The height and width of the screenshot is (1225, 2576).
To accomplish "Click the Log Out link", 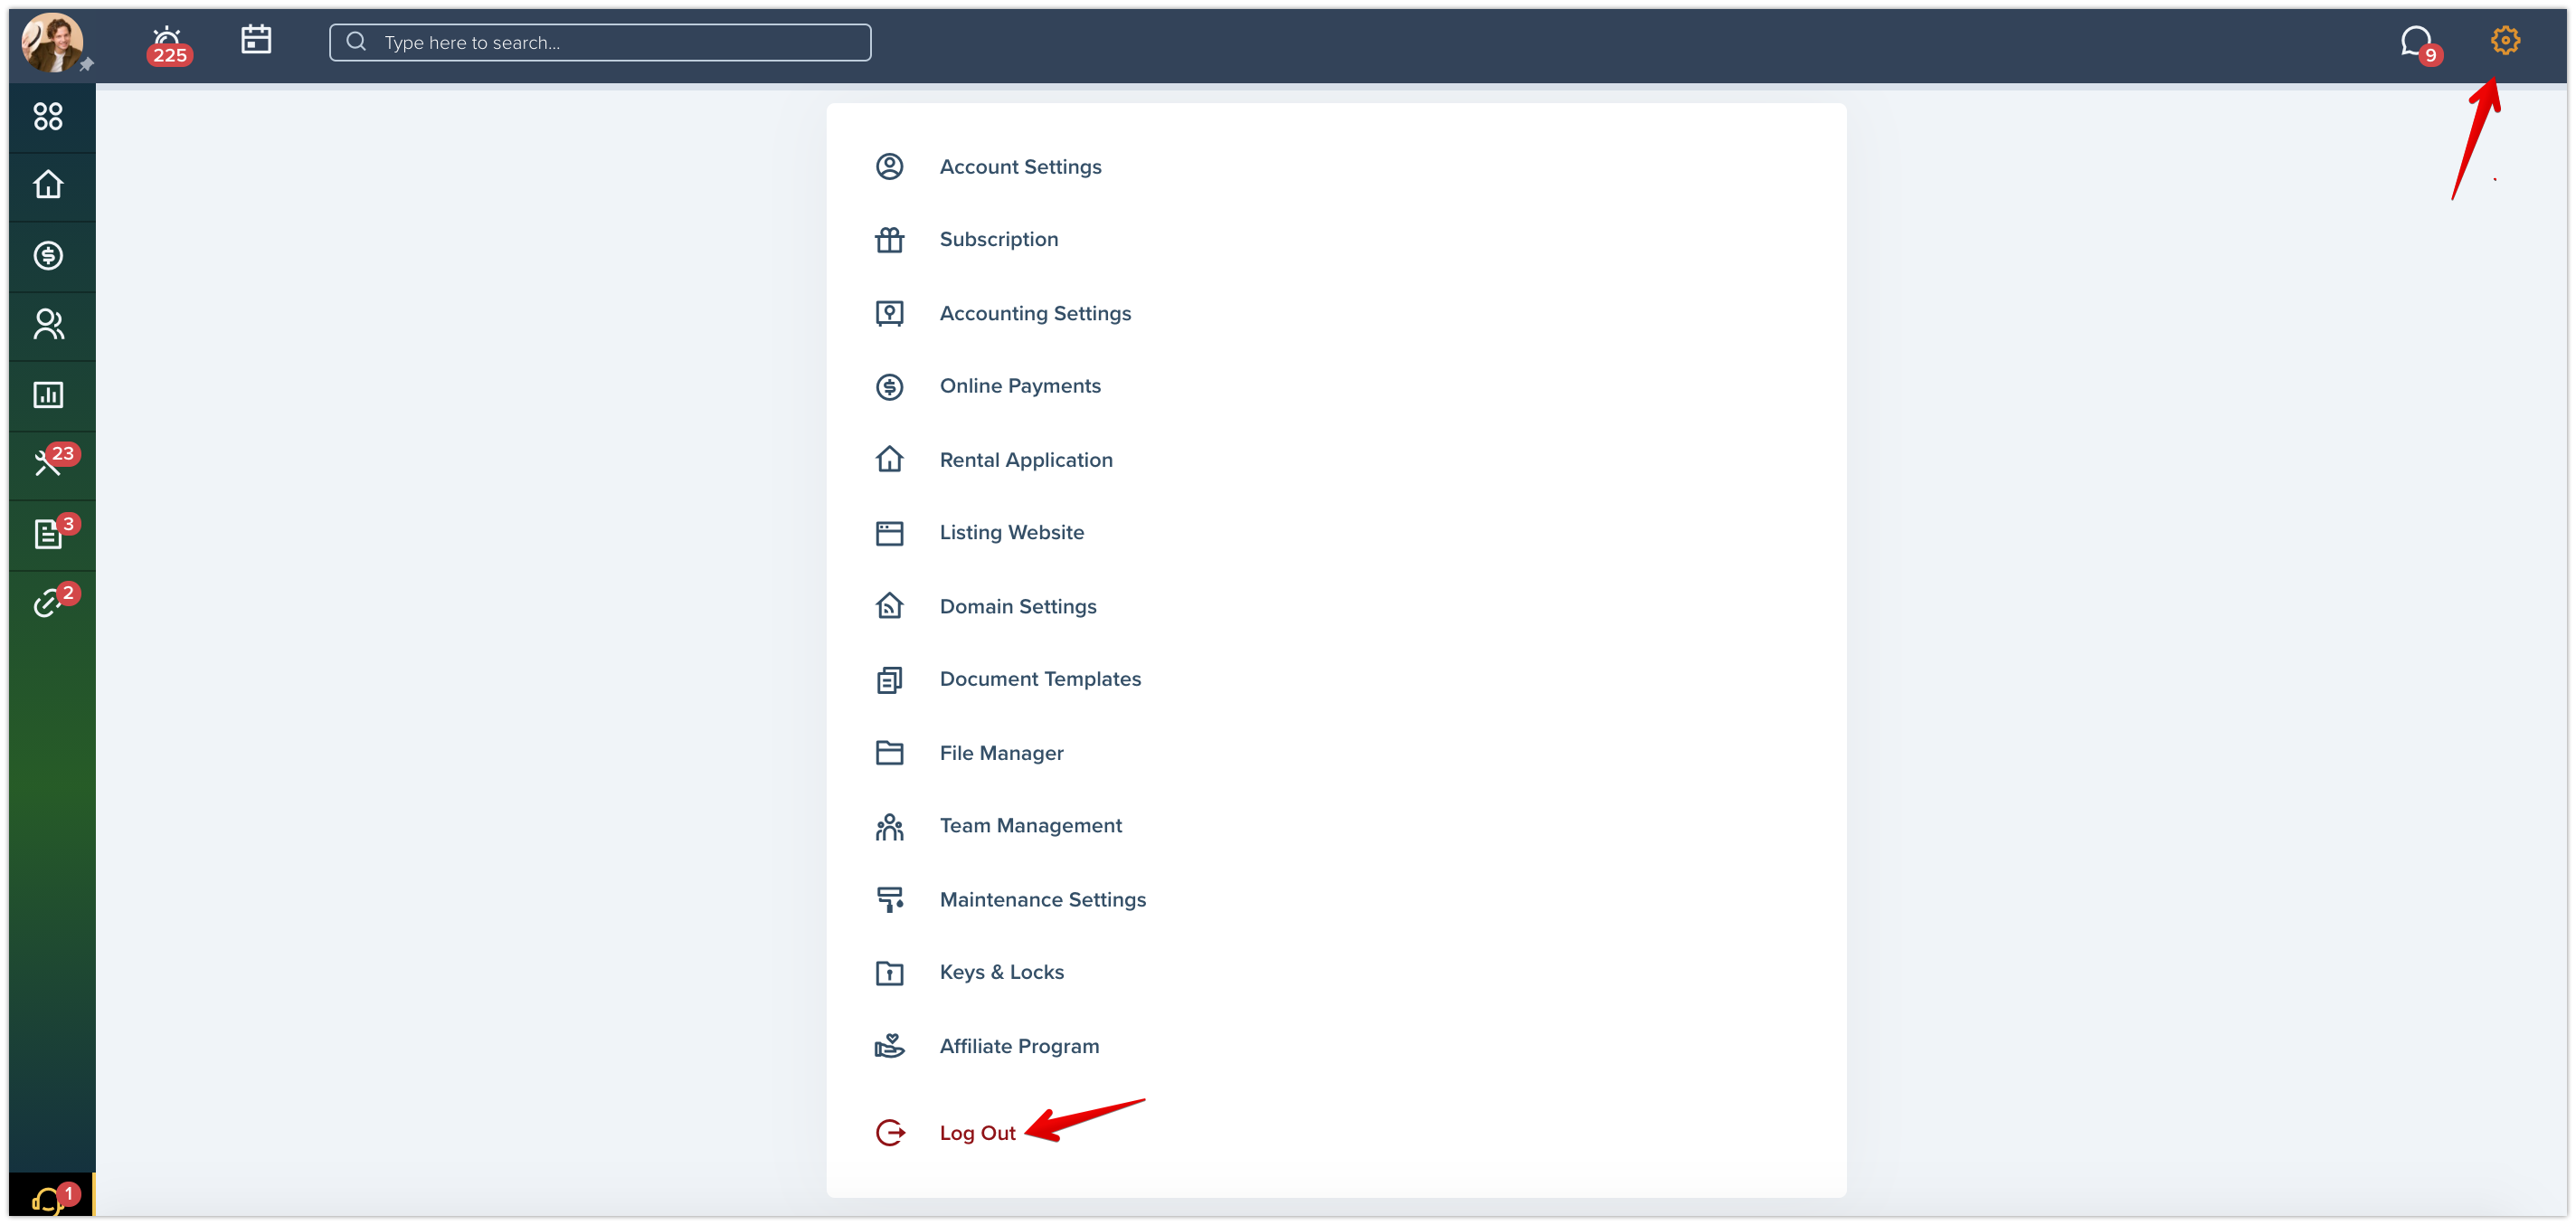I will (x=977, y=1134).
